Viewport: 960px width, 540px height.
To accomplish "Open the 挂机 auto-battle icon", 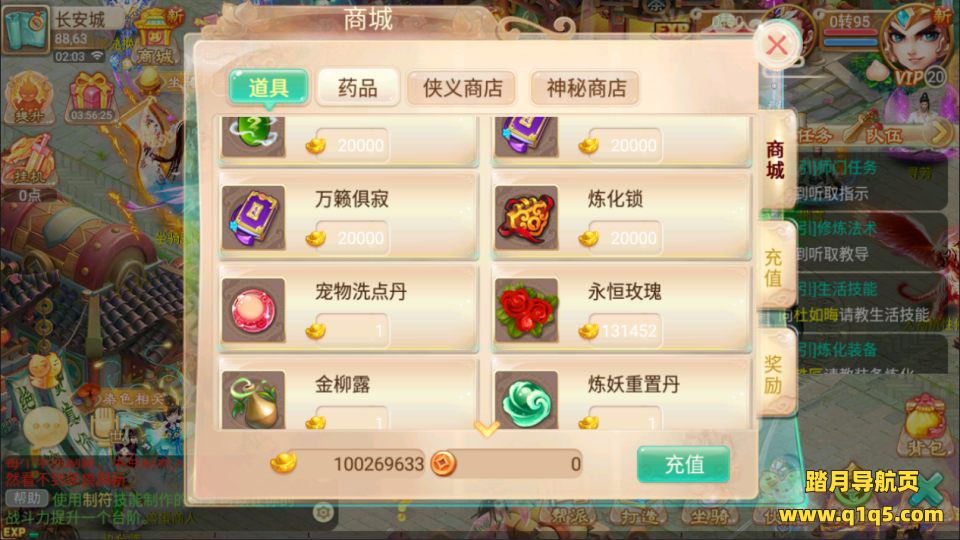I will [x=29, y=161].
